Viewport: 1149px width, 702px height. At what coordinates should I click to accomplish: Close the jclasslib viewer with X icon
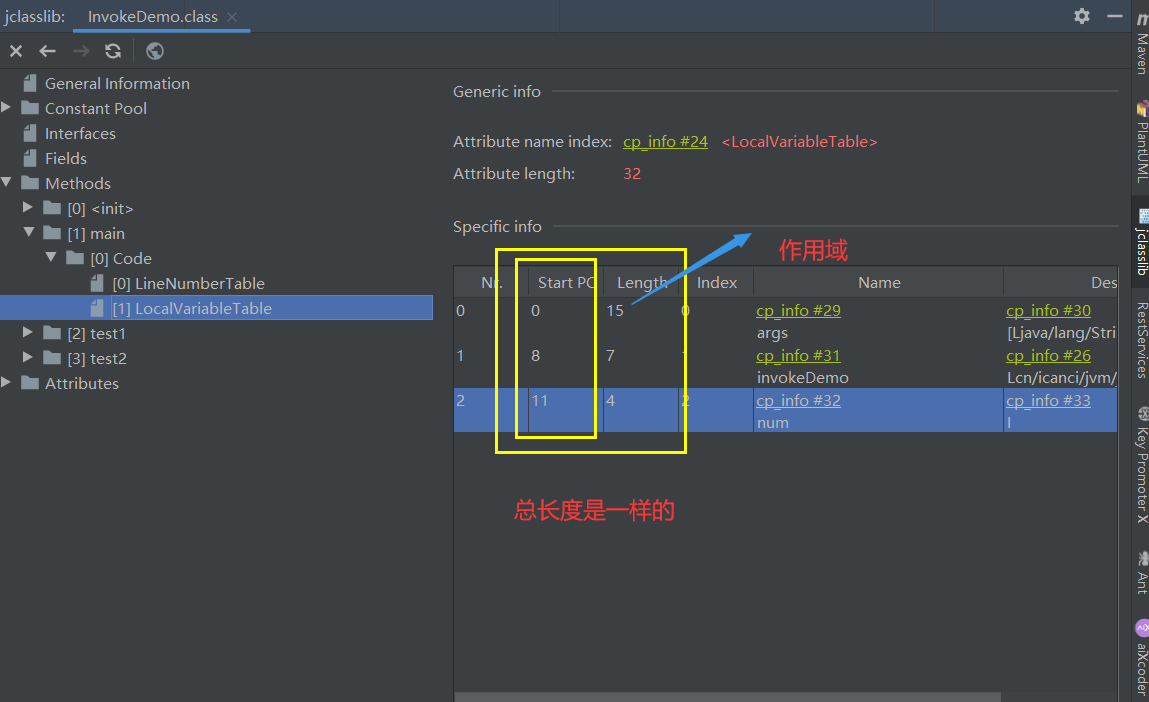coord(16,51)
